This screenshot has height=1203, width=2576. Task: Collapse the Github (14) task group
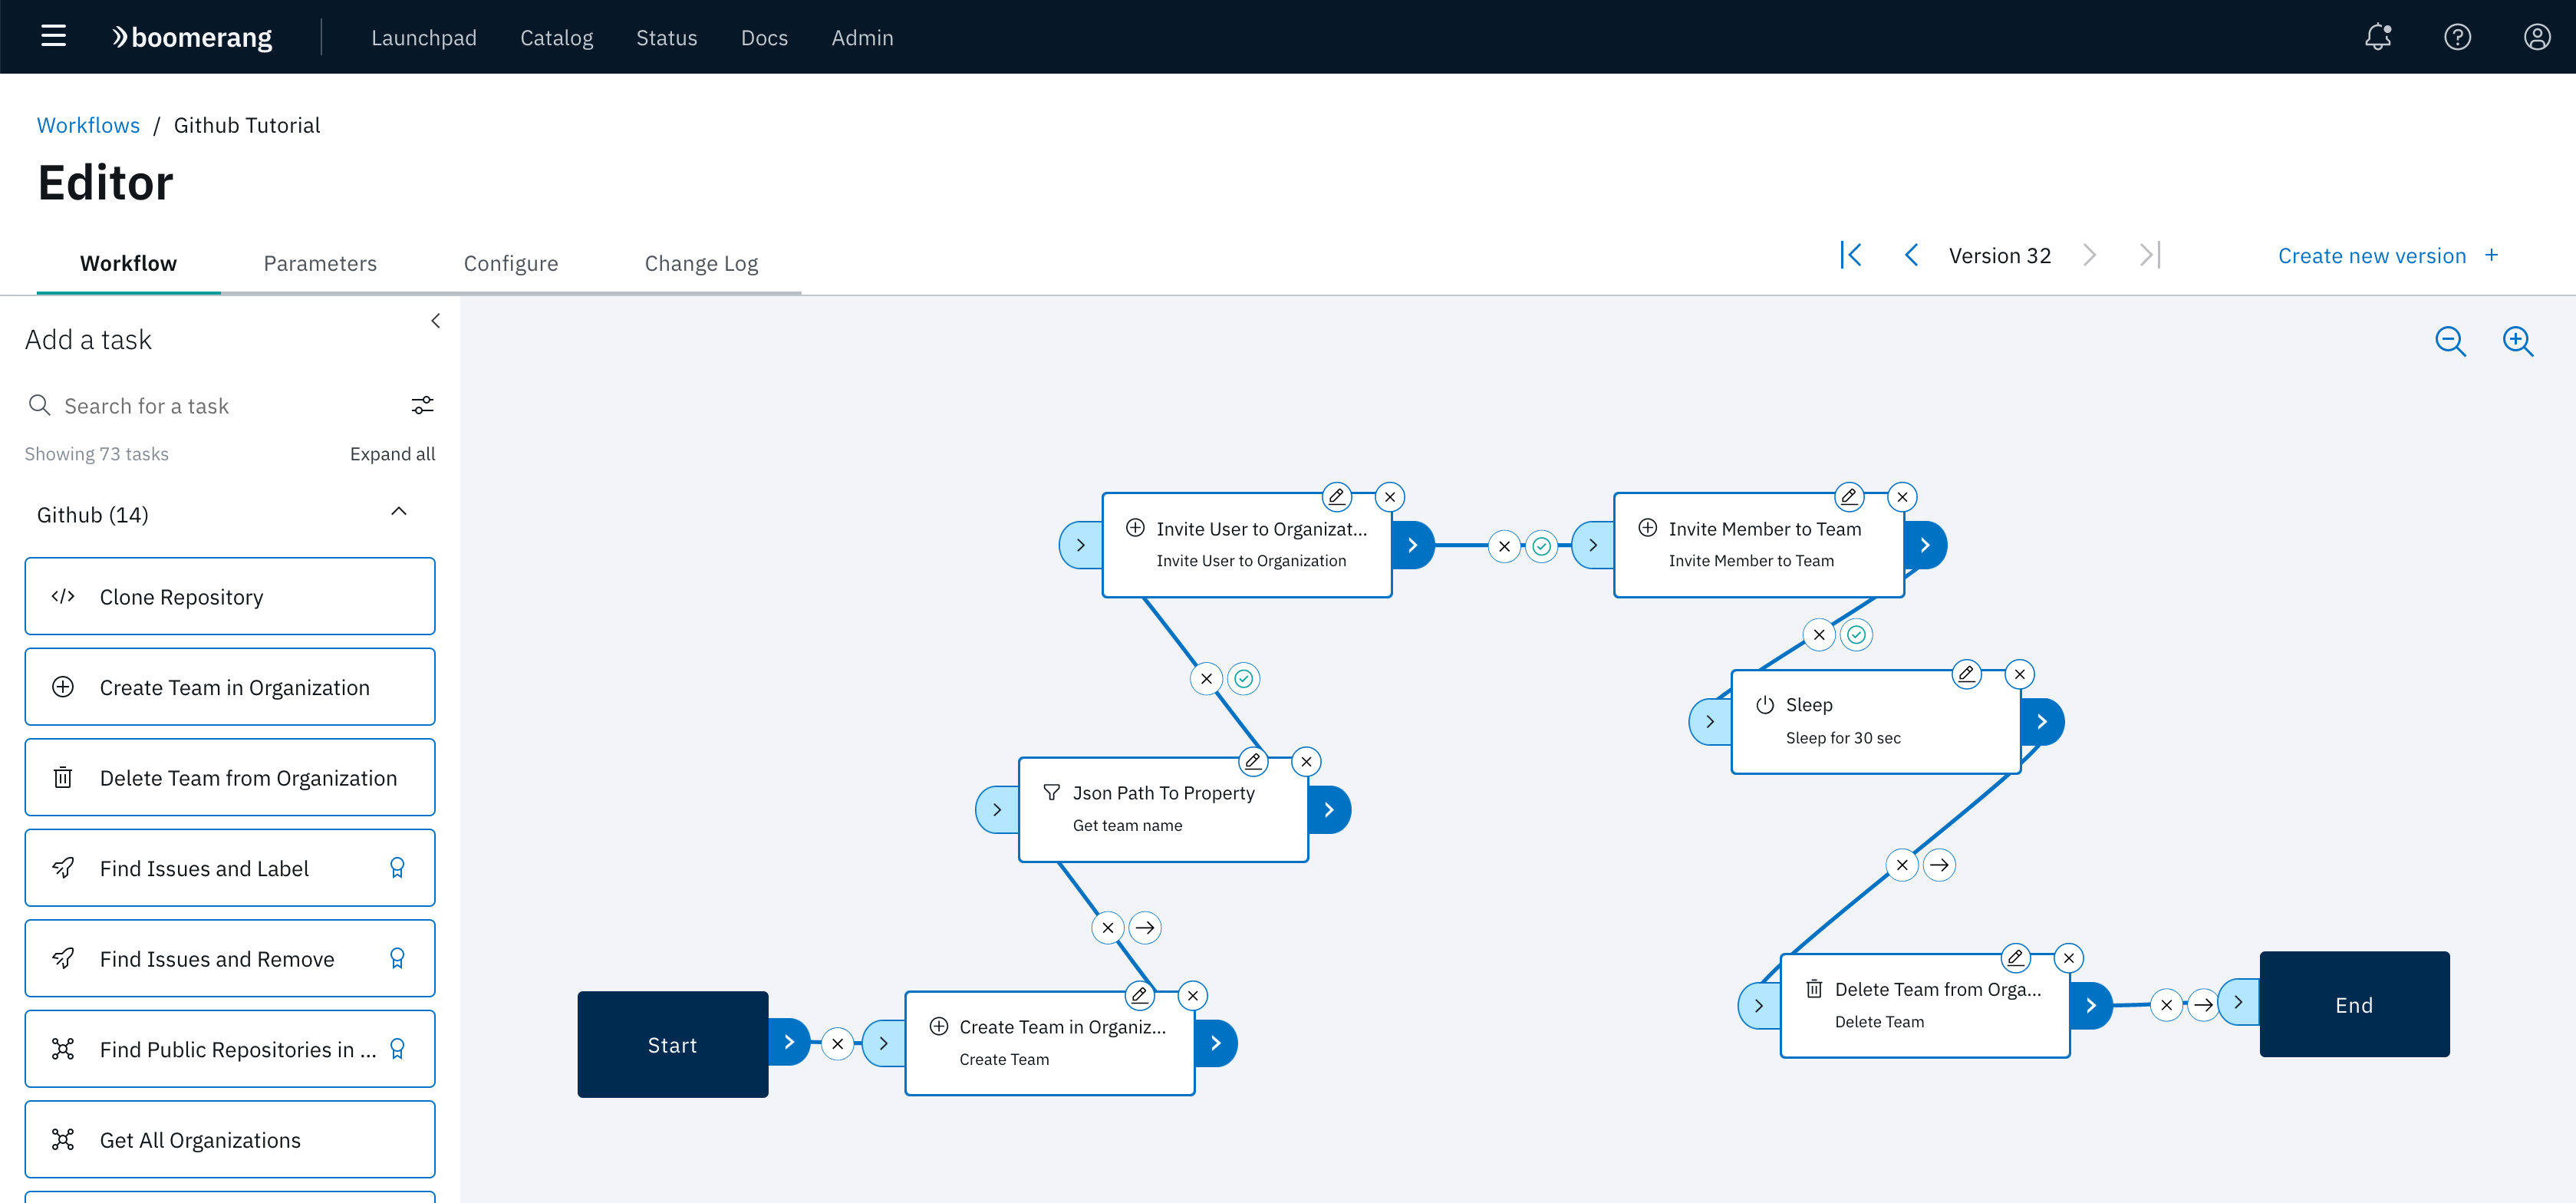[399, 511]
